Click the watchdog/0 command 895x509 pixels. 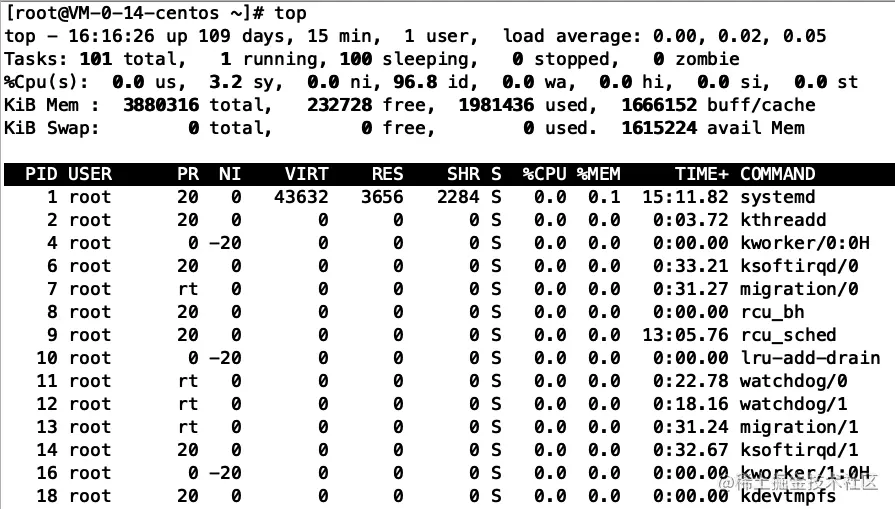[794, 381]
